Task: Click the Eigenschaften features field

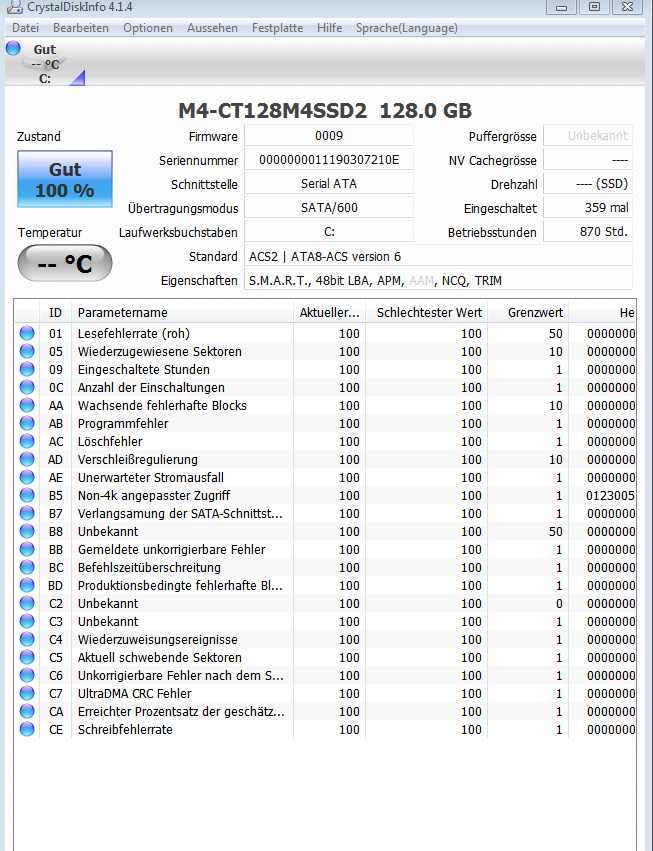Action: coord(438,280)
